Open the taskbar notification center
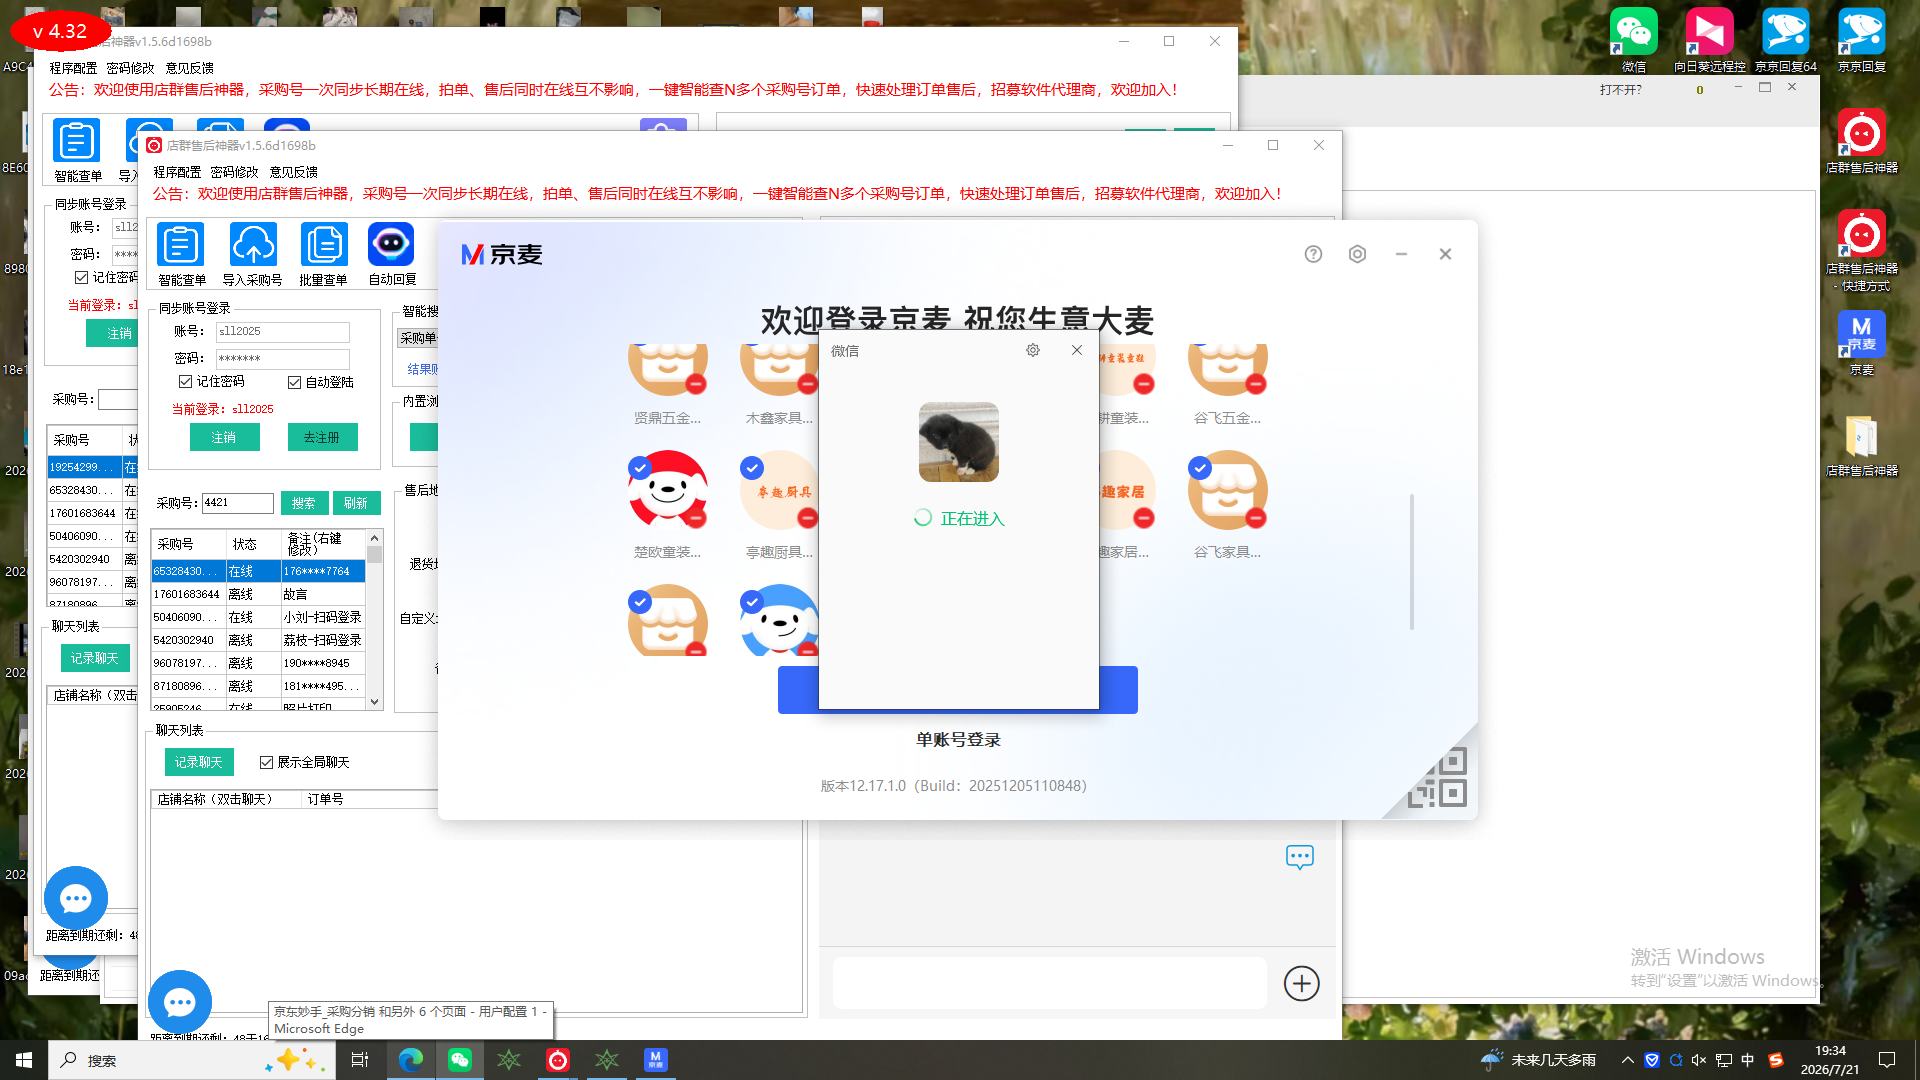 pos(1887,1060)
